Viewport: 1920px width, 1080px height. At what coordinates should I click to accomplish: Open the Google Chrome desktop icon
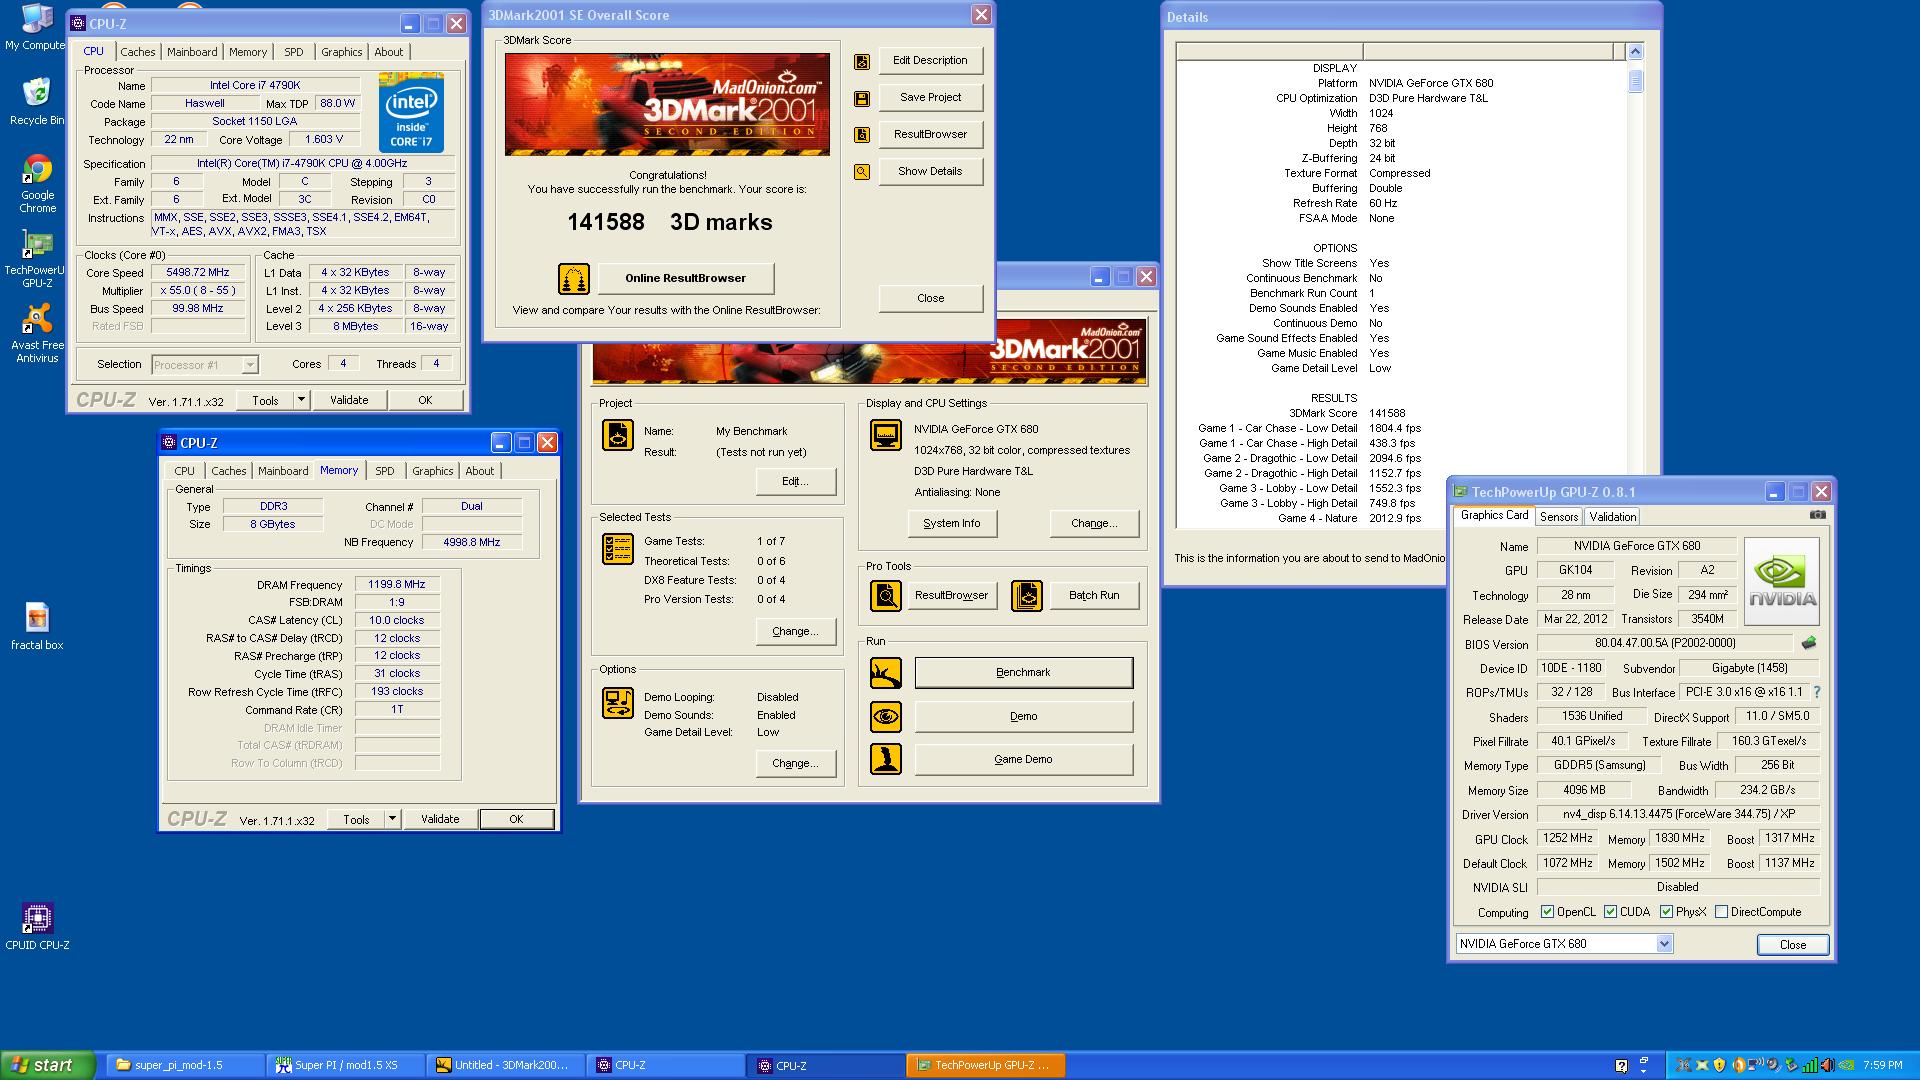pos(37,183)
